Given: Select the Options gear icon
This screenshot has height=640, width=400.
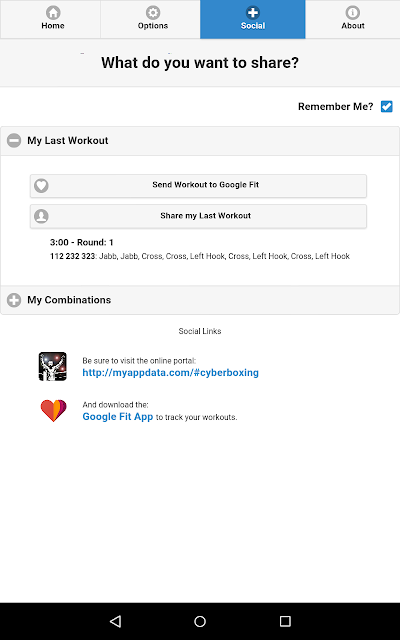Looking at the screenshot, I should click(153, 12).
